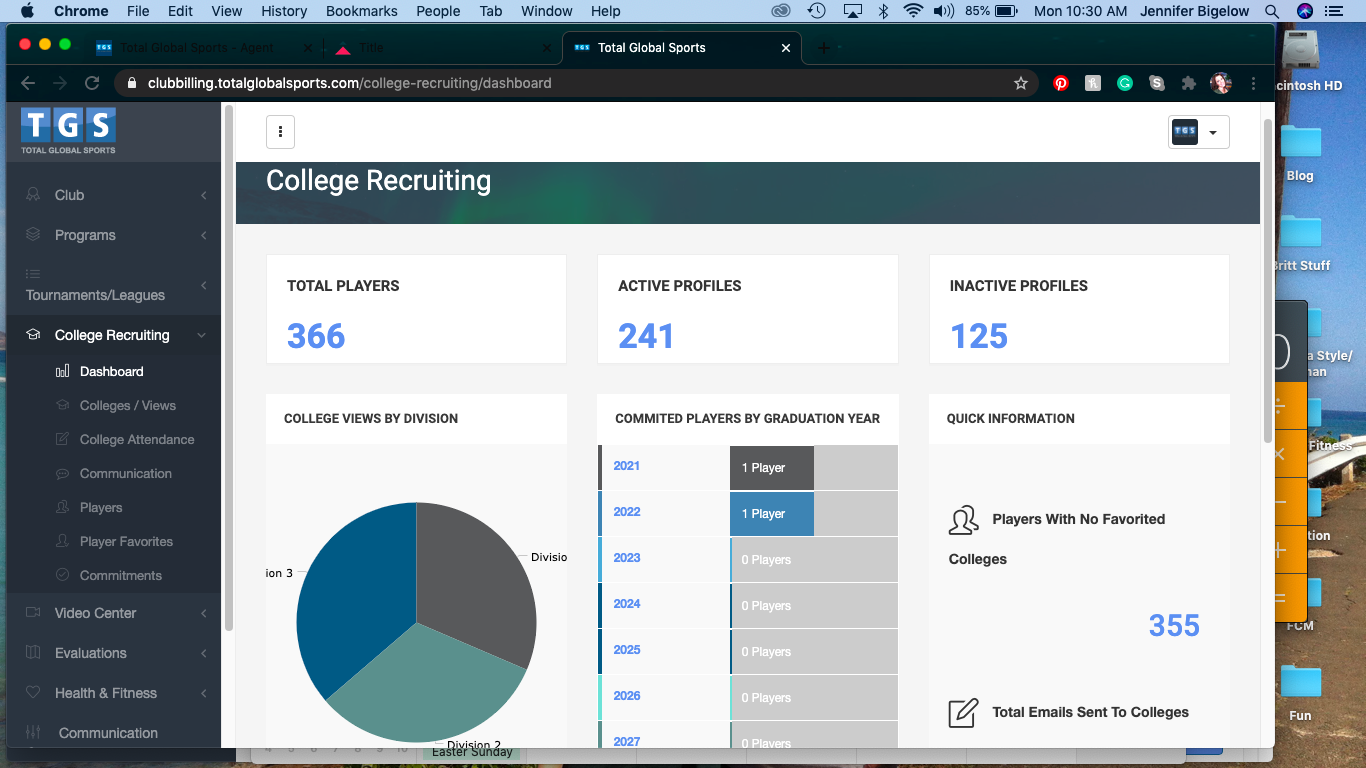Click the TGS logo in sidebar
Image resolution: width=1366 pixels, height=768 pixels.
tap(68, 131)
